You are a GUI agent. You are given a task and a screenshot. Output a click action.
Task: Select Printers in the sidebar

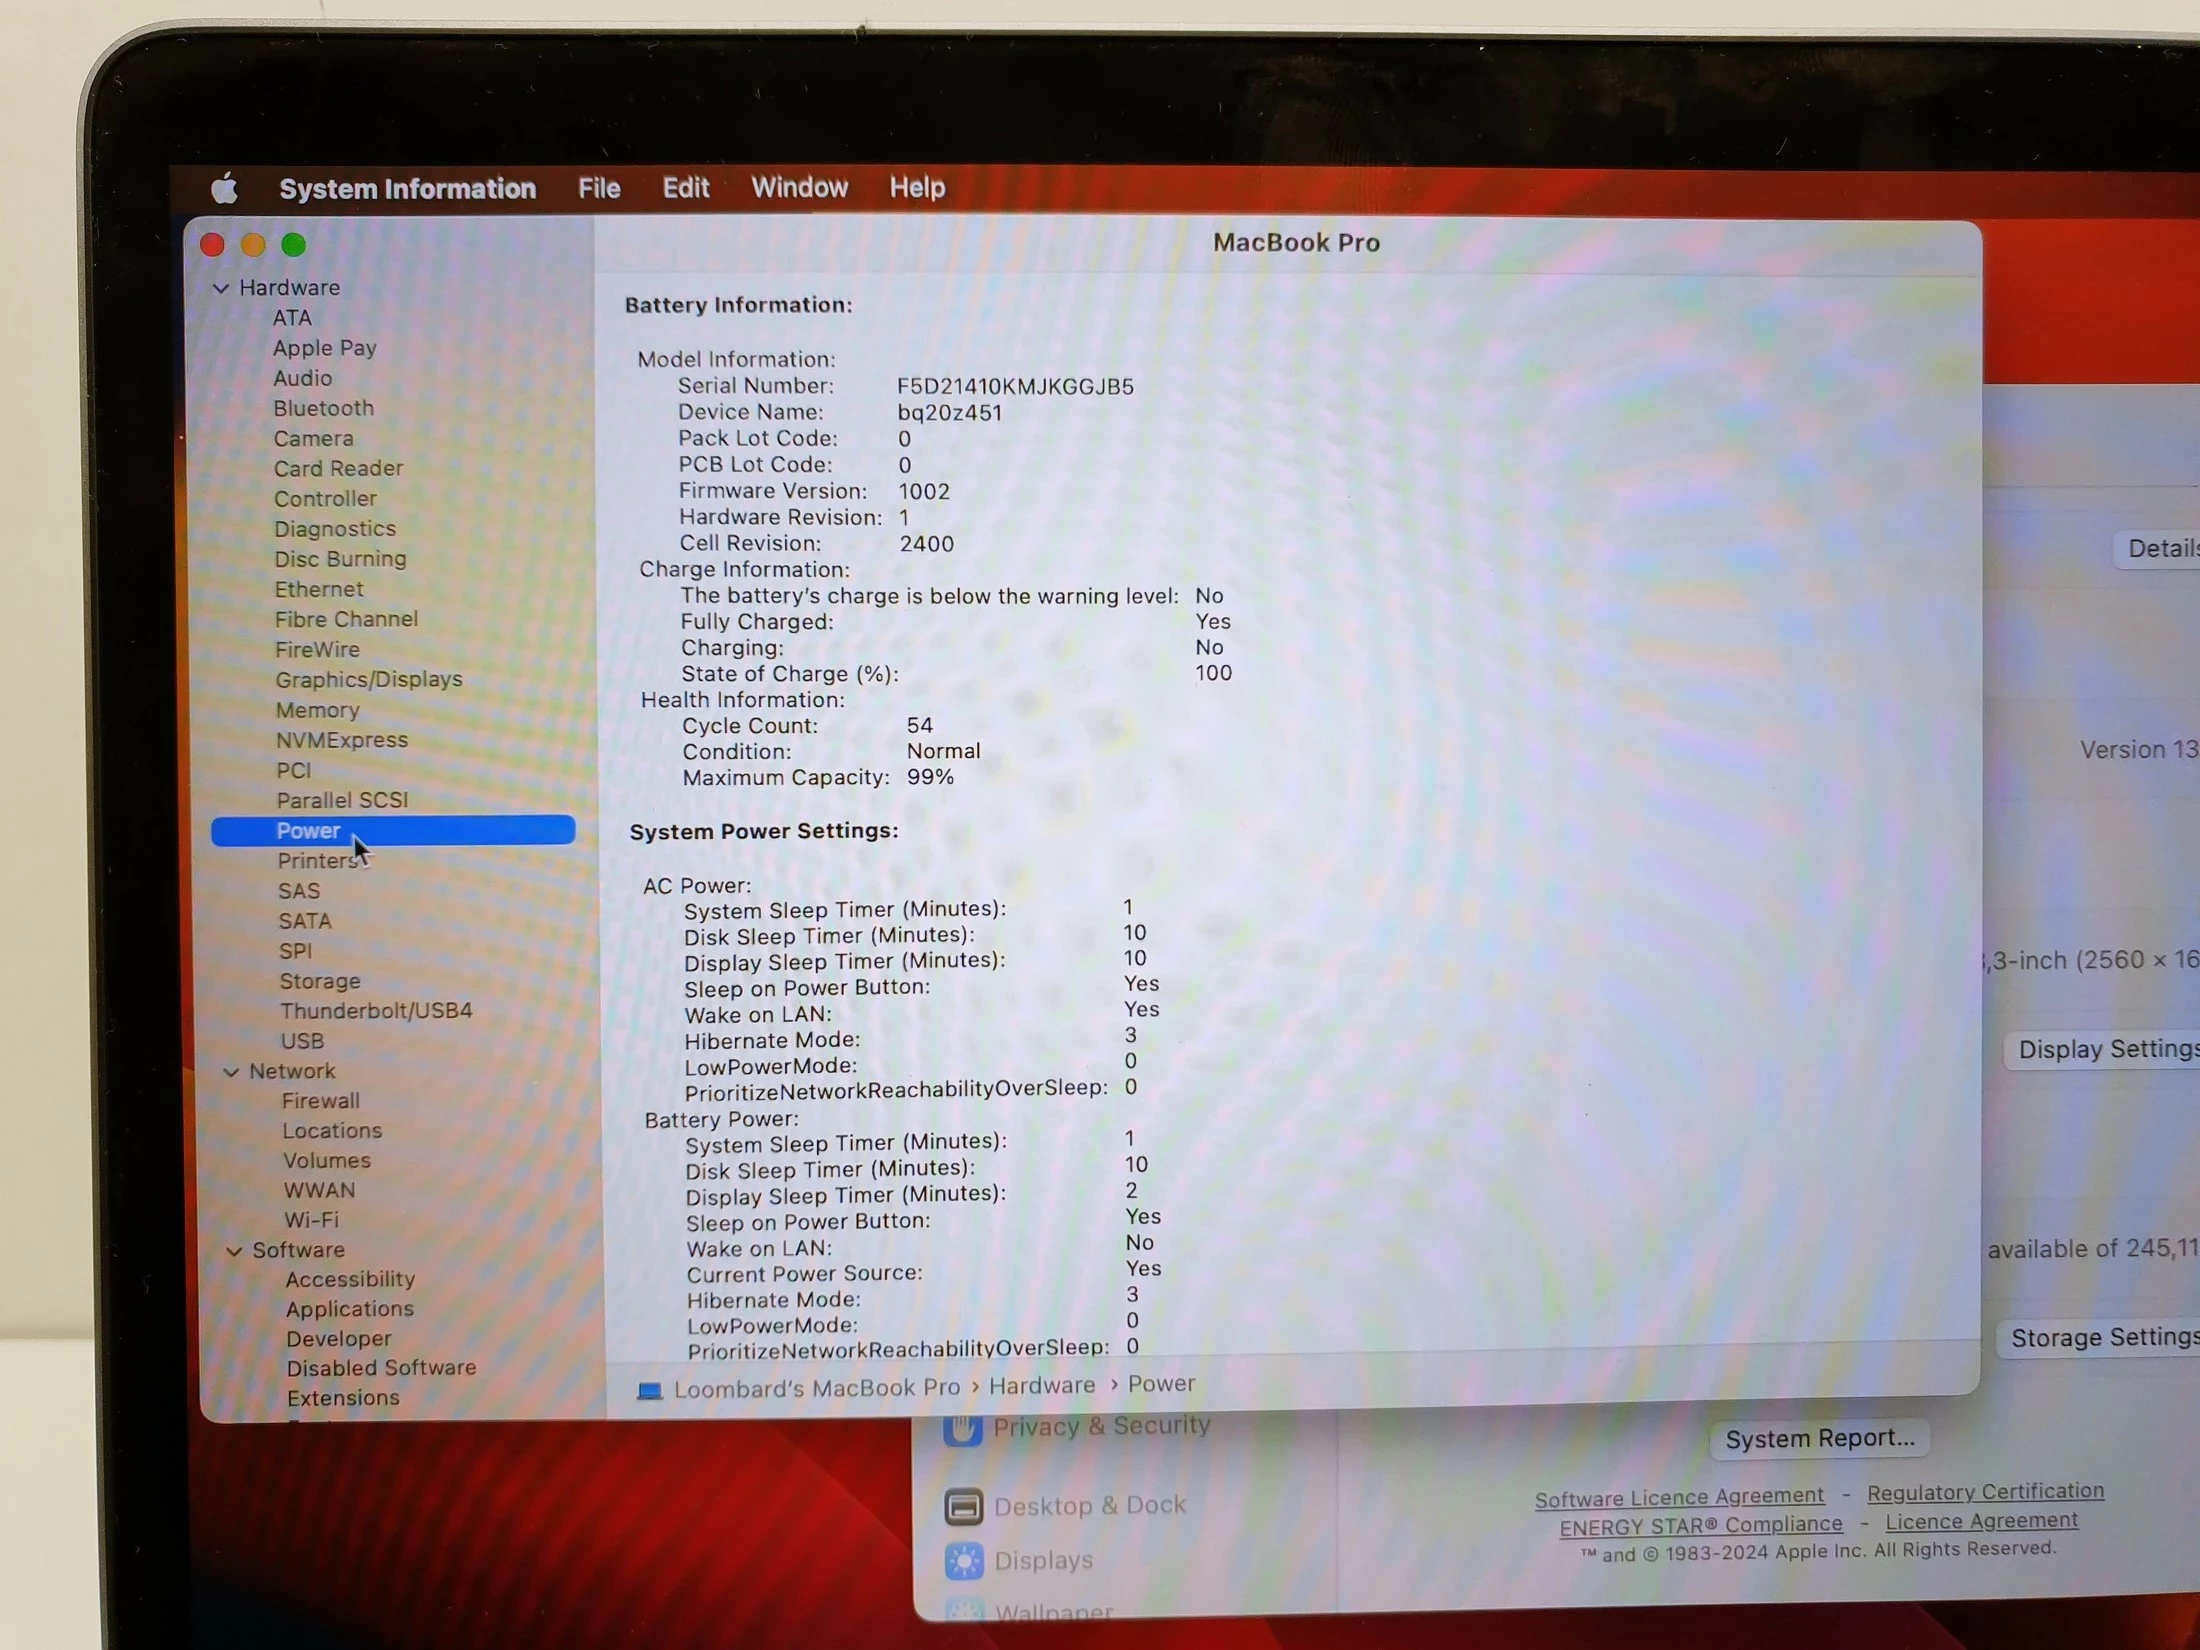[x=317, y=861]
